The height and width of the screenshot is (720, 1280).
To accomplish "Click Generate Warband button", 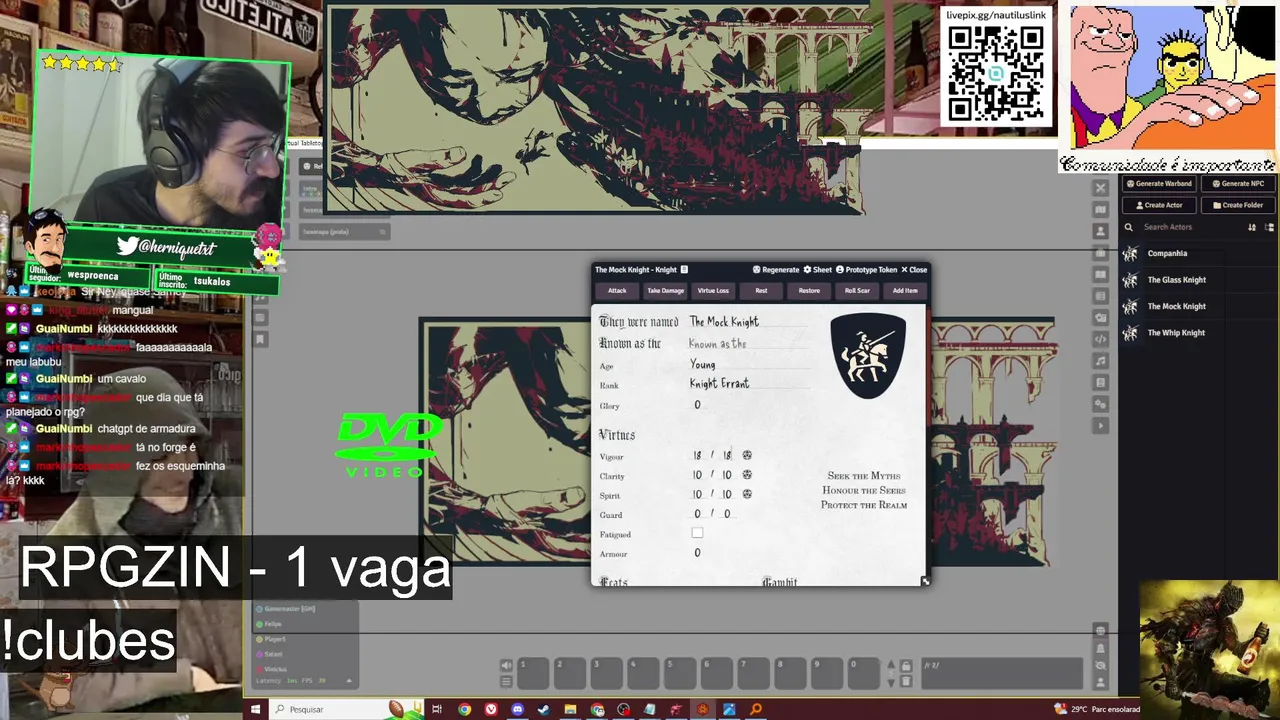I will click(1158, 184).
